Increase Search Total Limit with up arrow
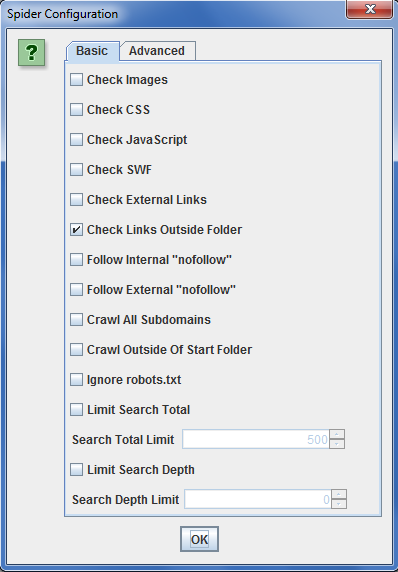This screenshot has width=398, height=572. point(337,434)
